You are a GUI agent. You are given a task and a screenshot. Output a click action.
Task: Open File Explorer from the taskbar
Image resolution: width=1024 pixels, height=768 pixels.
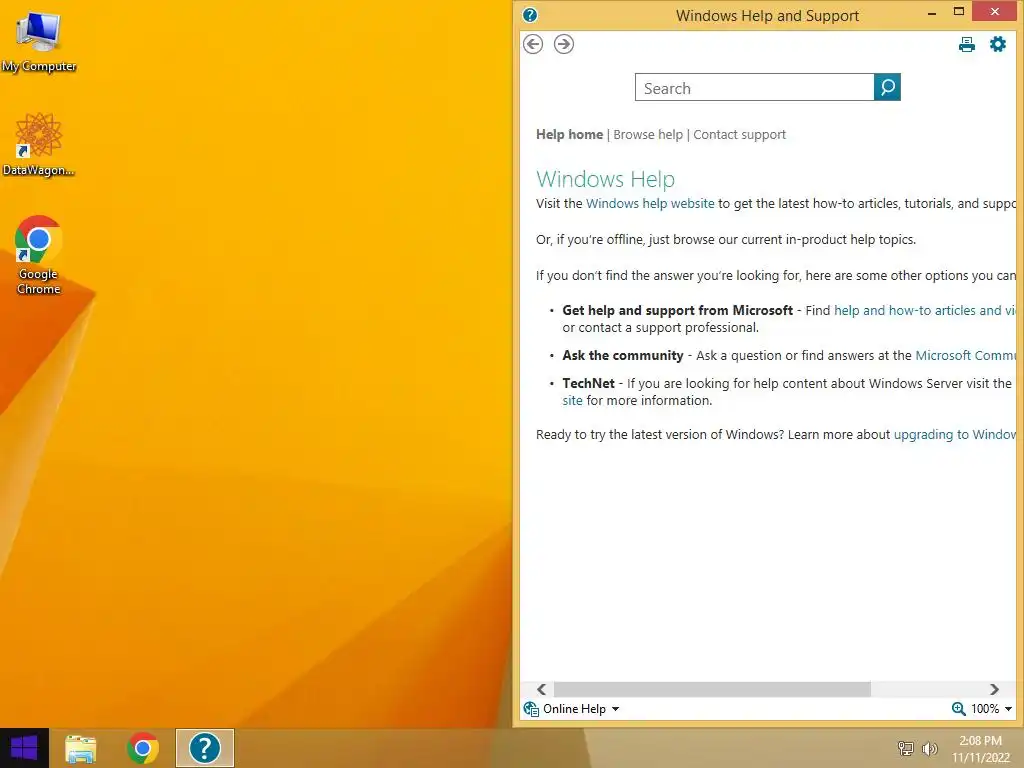(x=80, y=748)
